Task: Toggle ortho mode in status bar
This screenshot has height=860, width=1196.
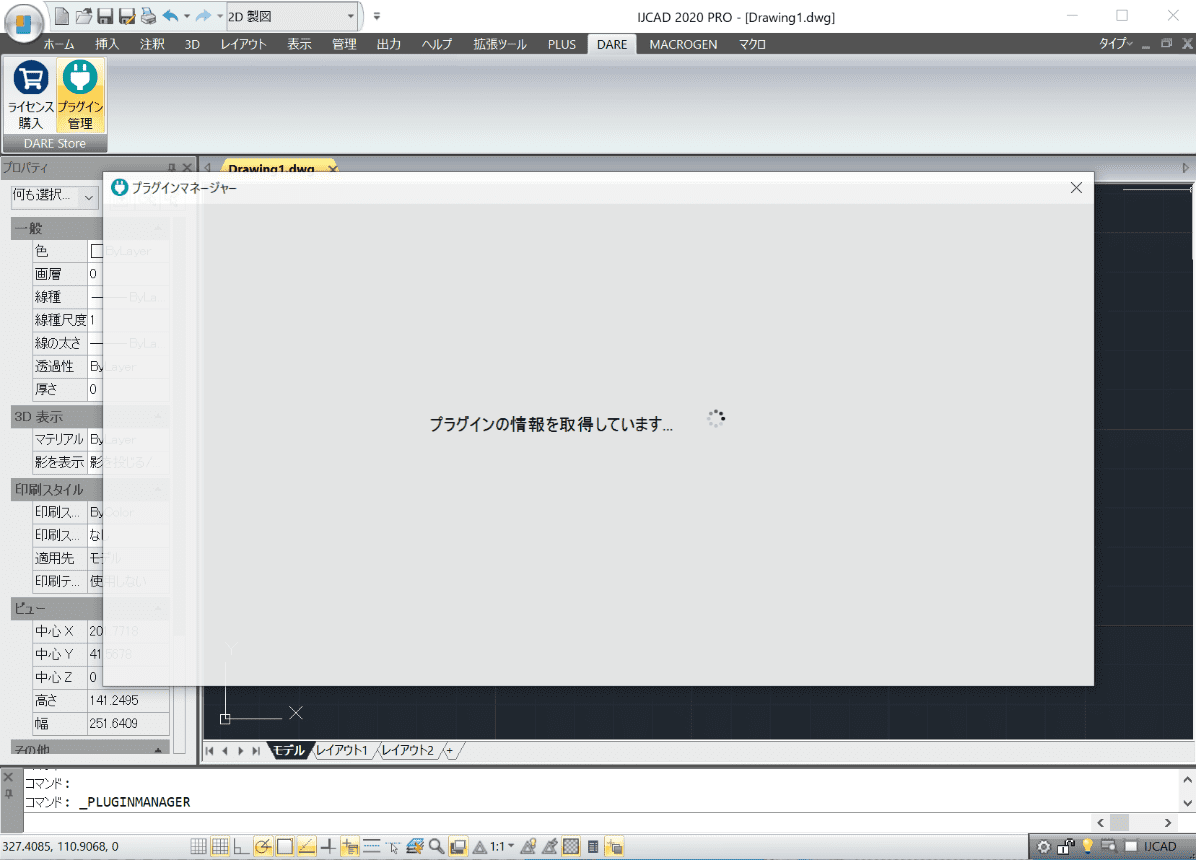Action: coord(241,846)
